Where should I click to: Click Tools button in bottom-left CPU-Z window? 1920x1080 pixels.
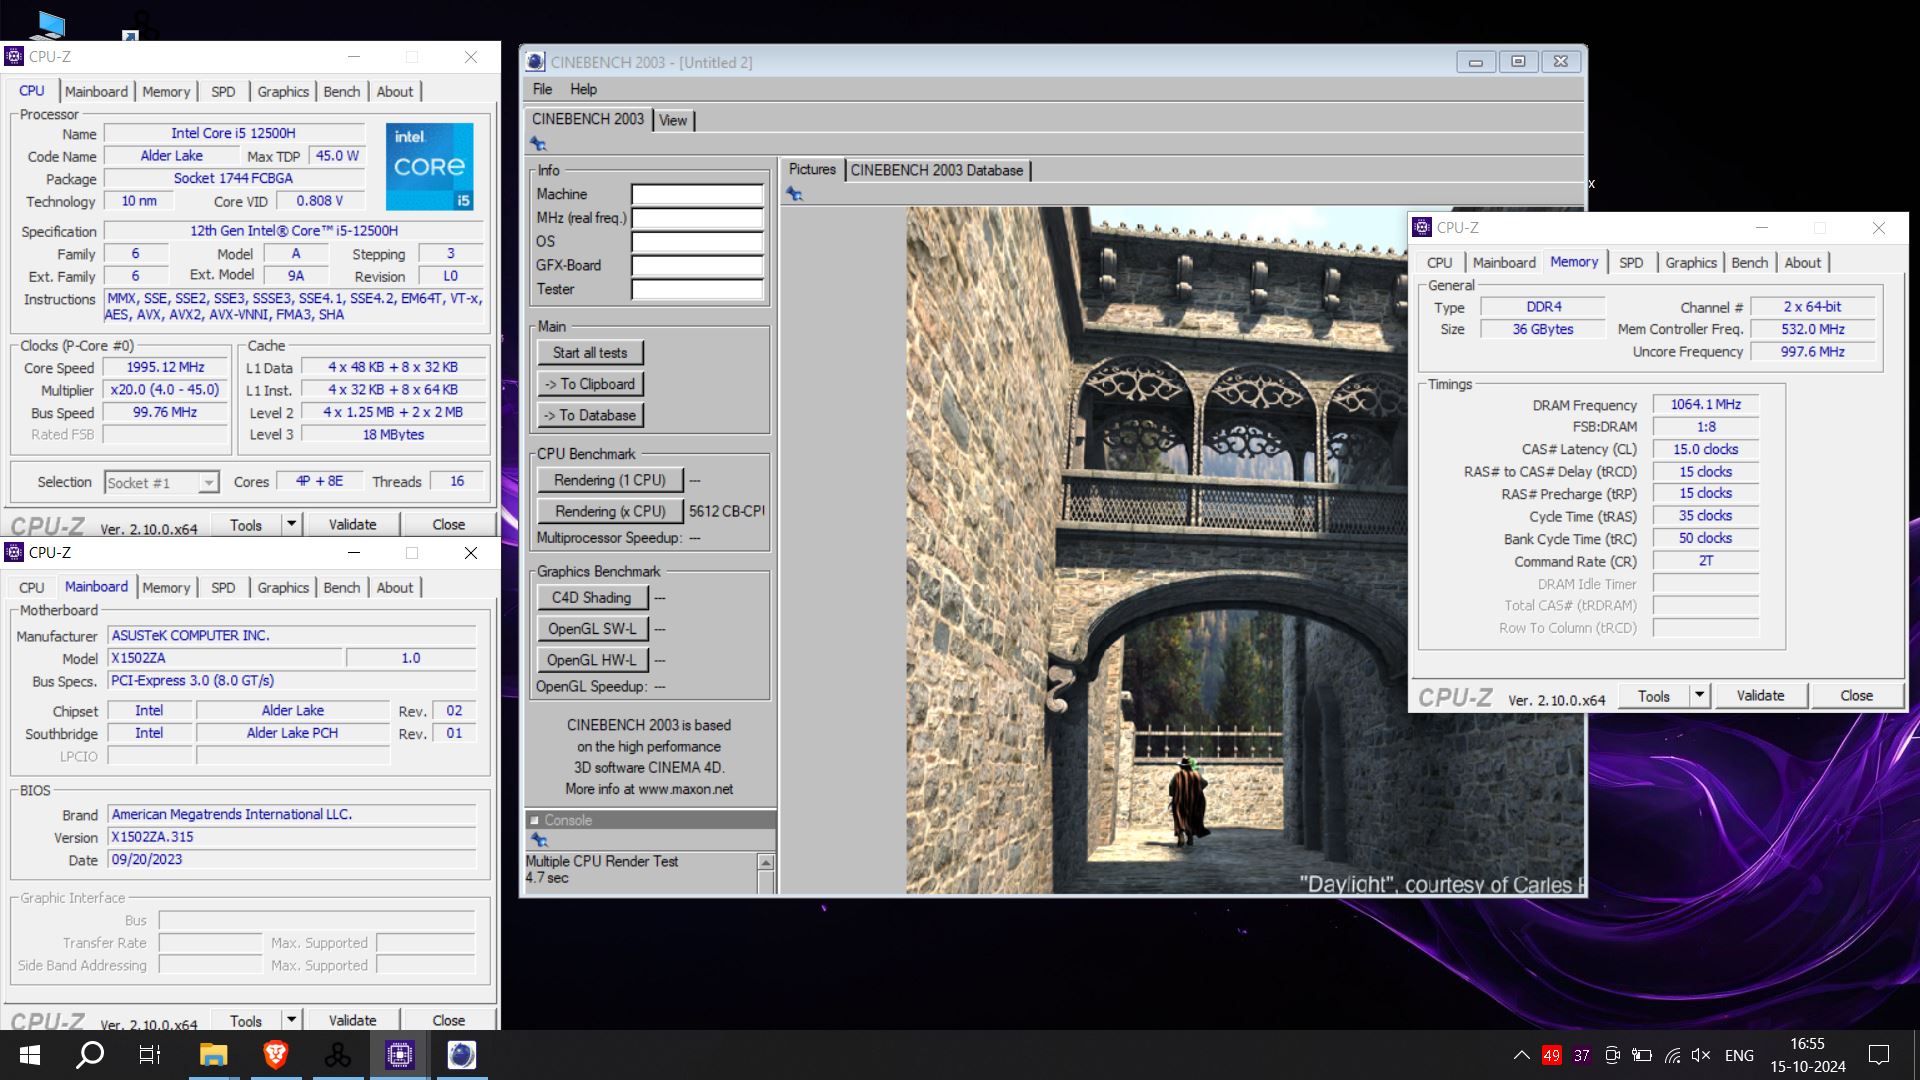pyautogui.click(x=246, y=1021)
